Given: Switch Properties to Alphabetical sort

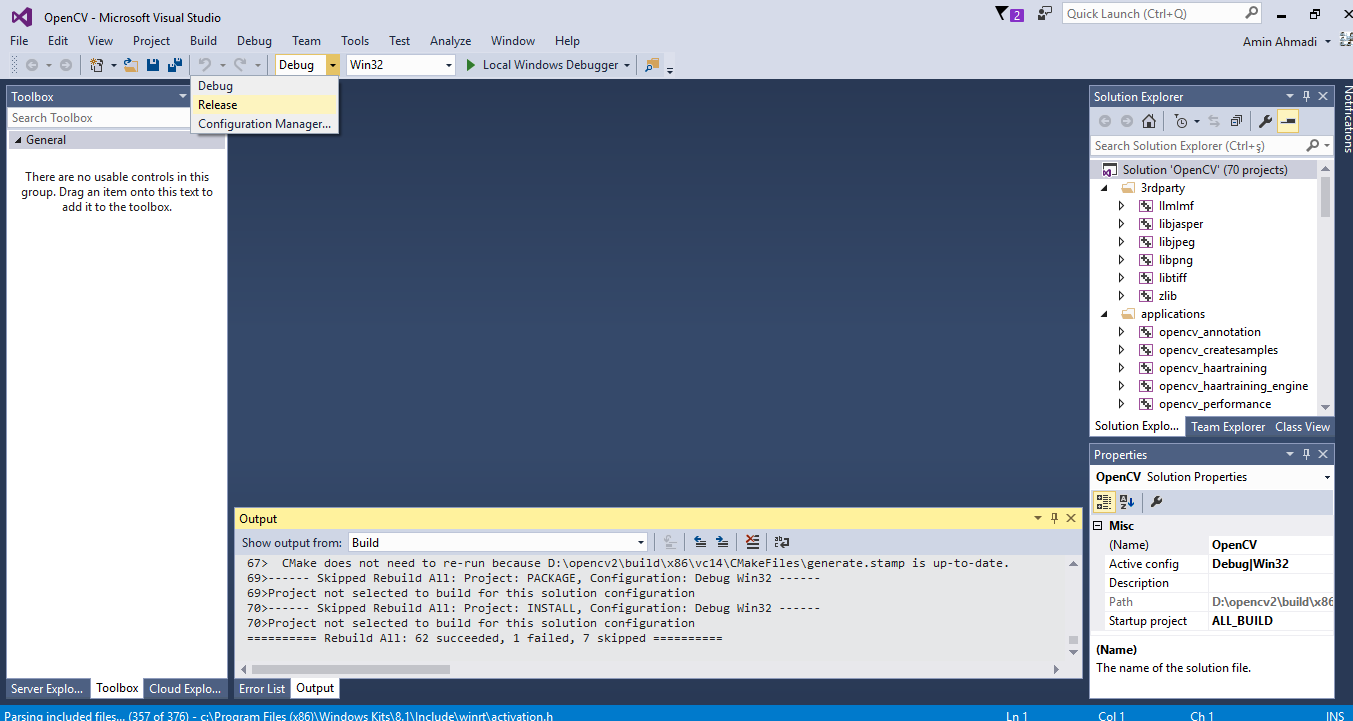Looking at the screenshot, I should pyautogui.click(x=1127, y=502).
